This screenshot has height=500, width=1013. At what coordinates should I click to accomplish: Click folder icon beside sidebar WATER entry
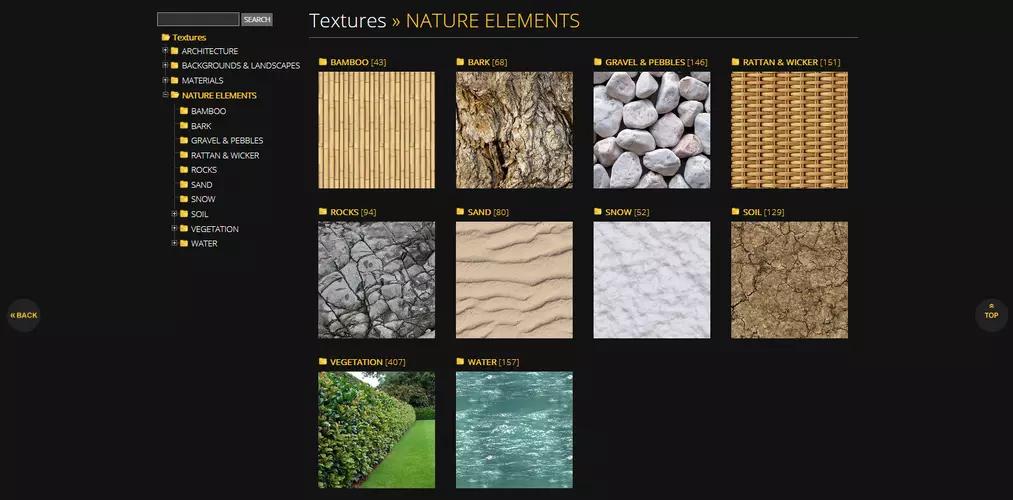(184, 244)
